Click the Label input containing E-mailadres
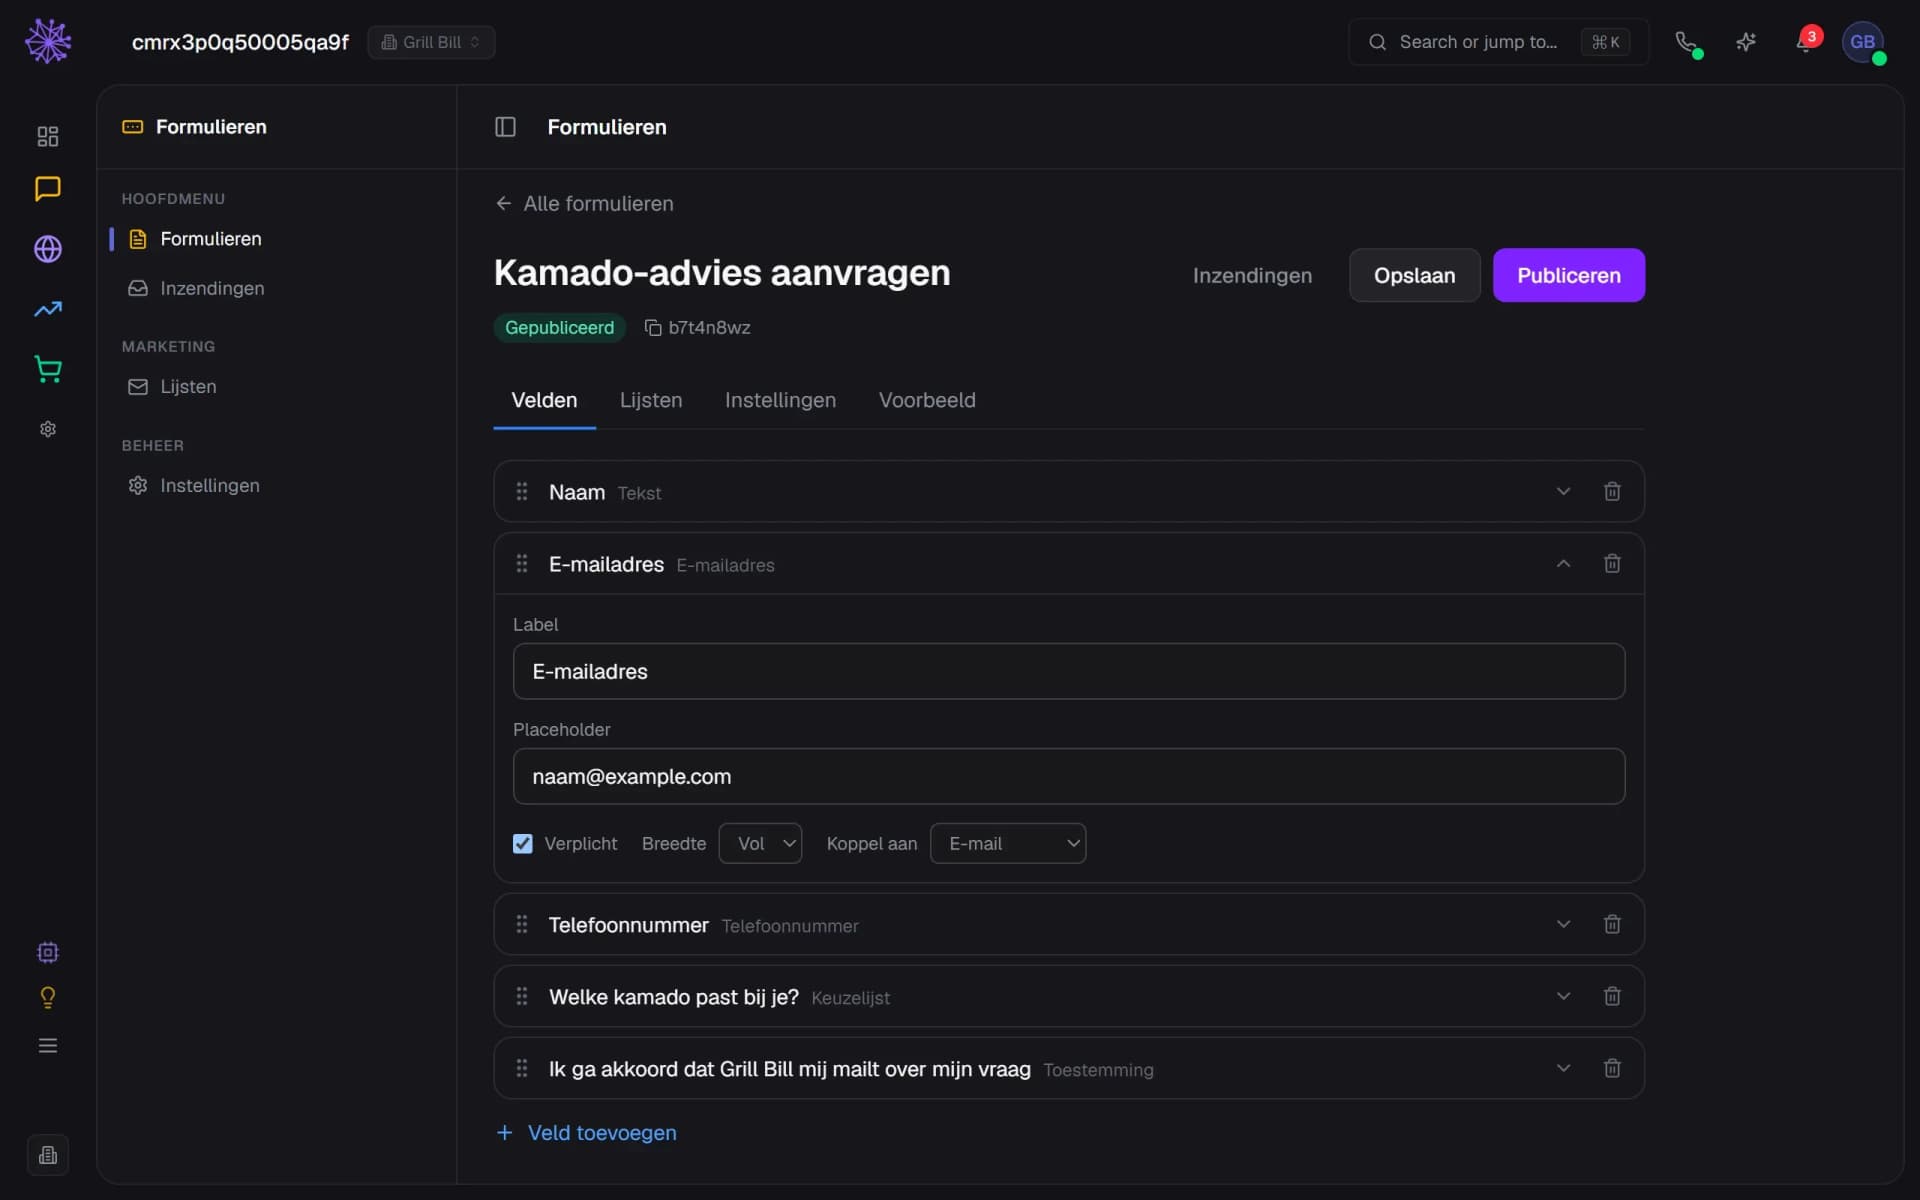1920x1200 pixels. pos(1068,671)
